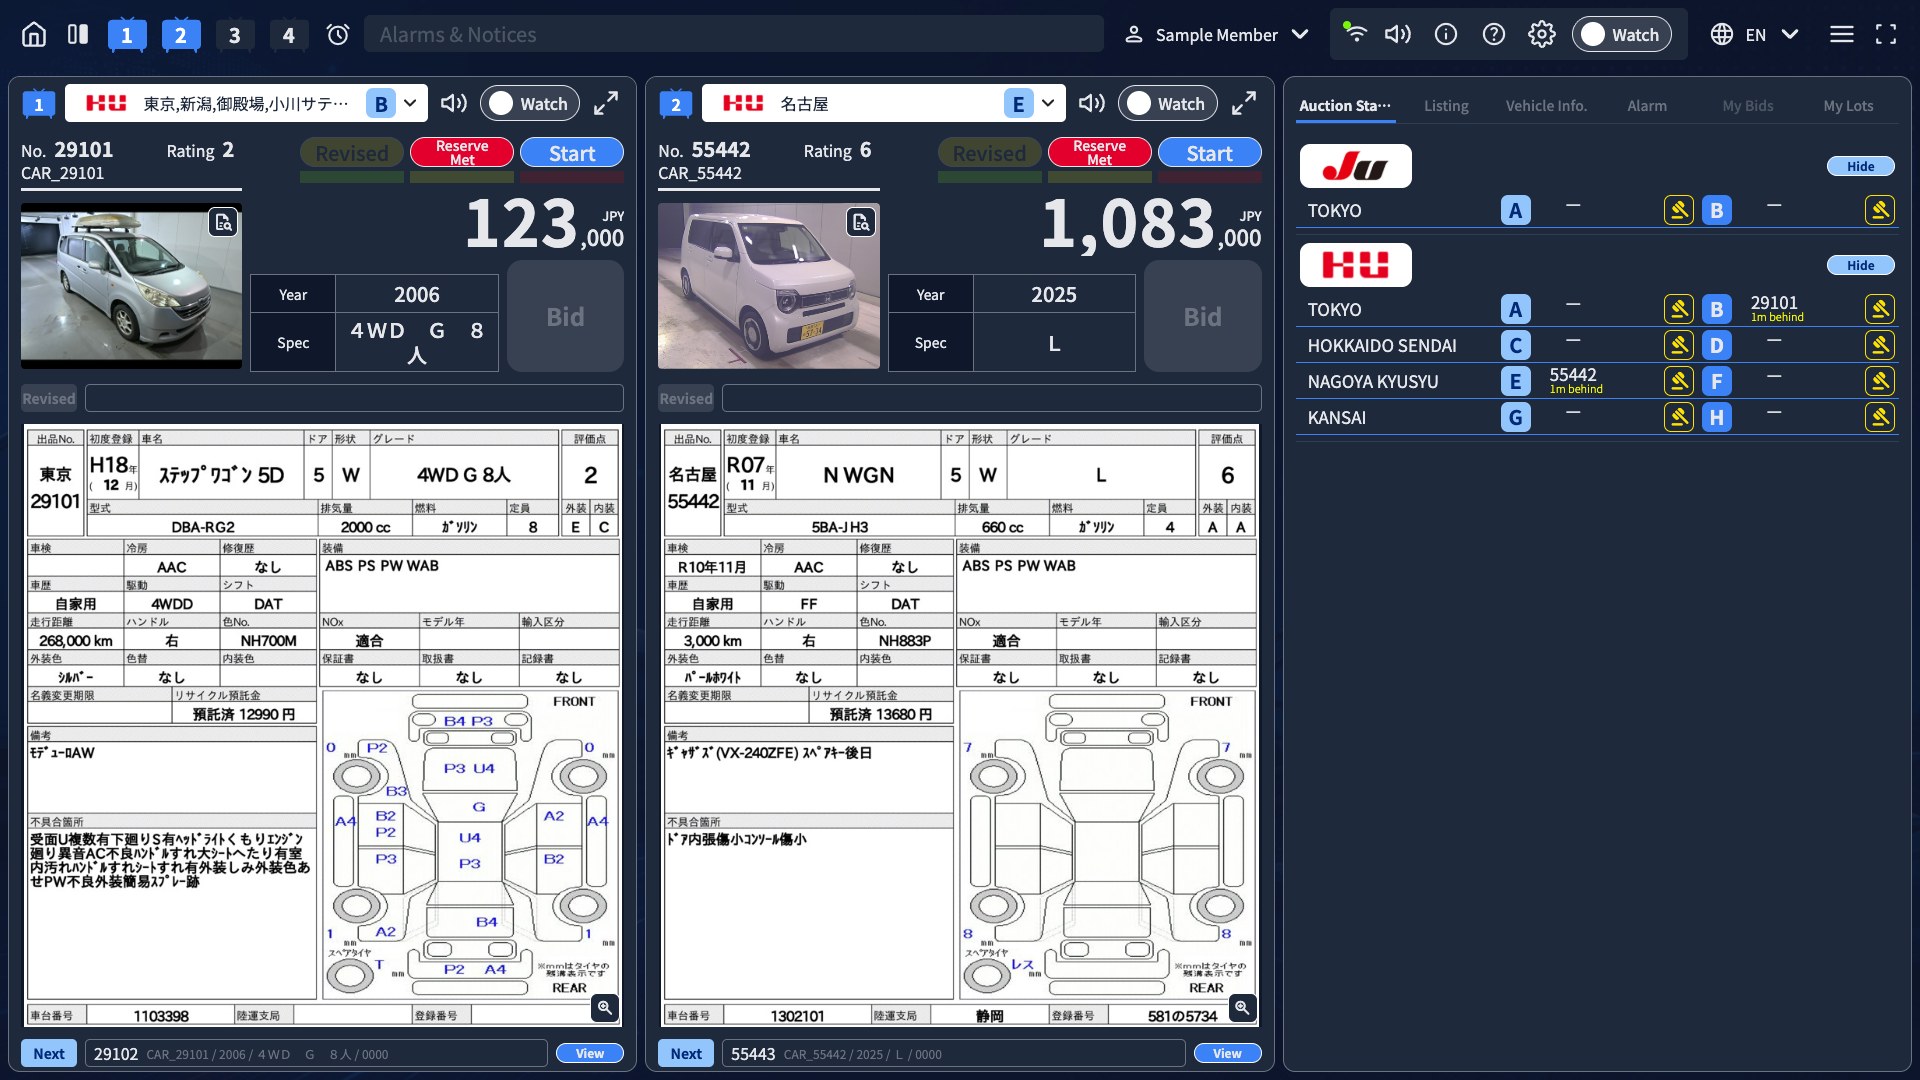Image resolution: width=1920 pixels, height=1080 pixels.
Task: Open the settings gear icon
Action: 1542,35
